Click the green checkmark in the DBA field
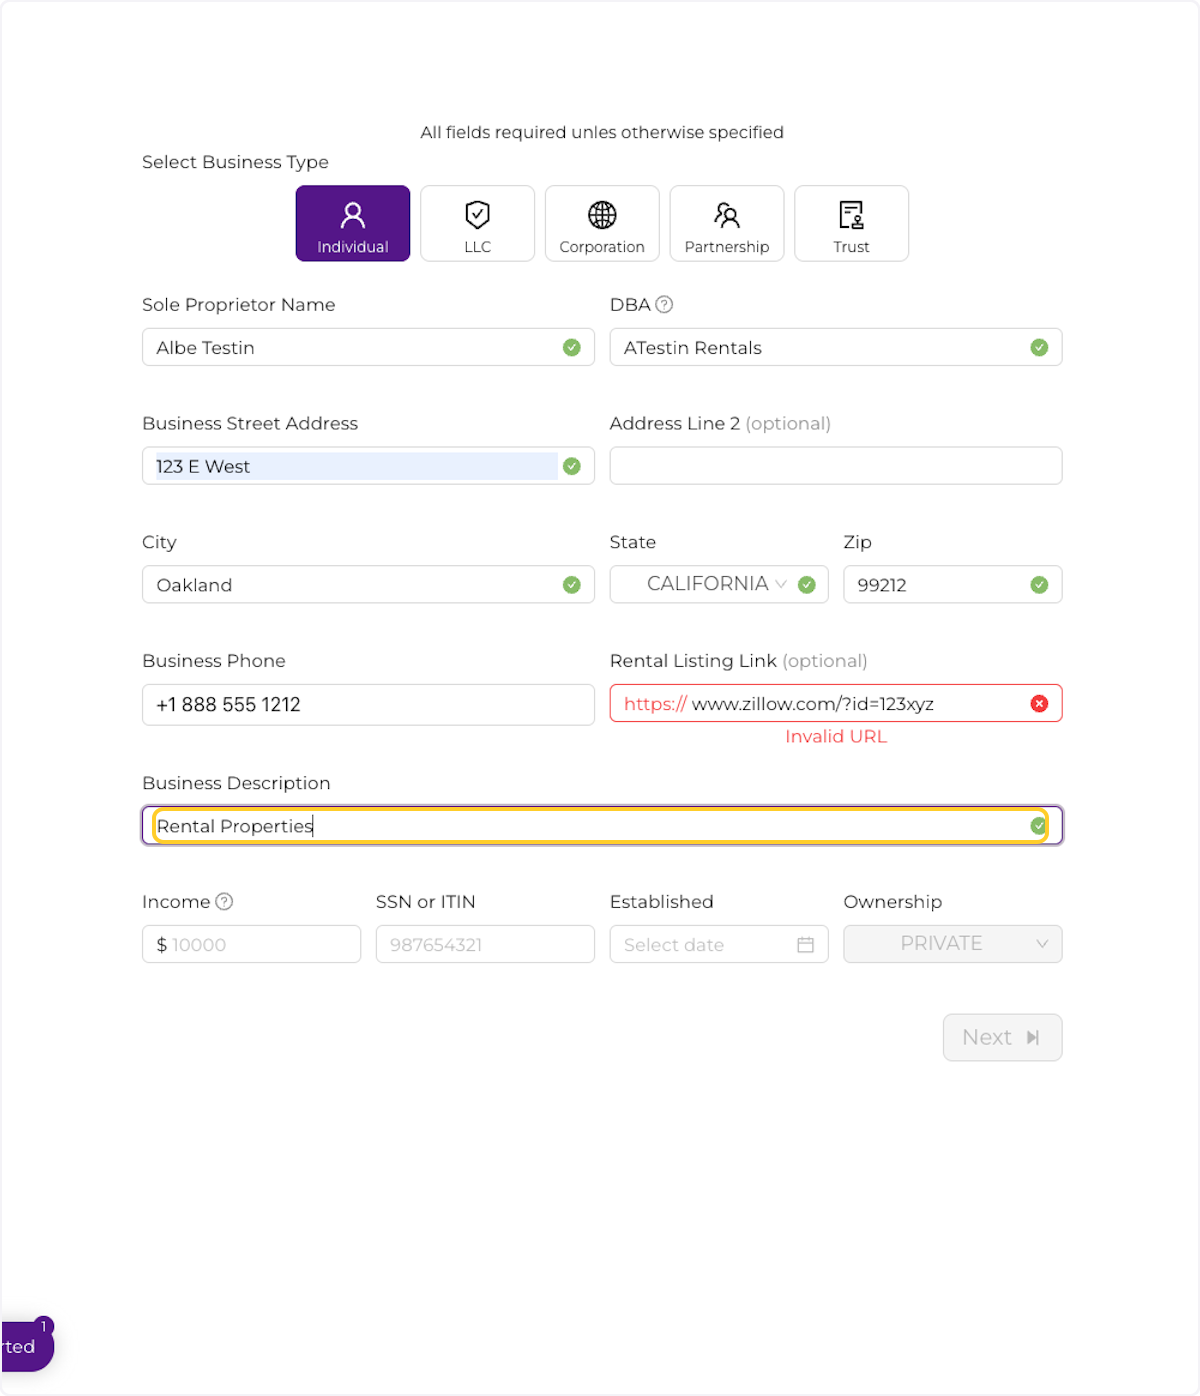1200x1396 pixels. (x=1039, y=348)
